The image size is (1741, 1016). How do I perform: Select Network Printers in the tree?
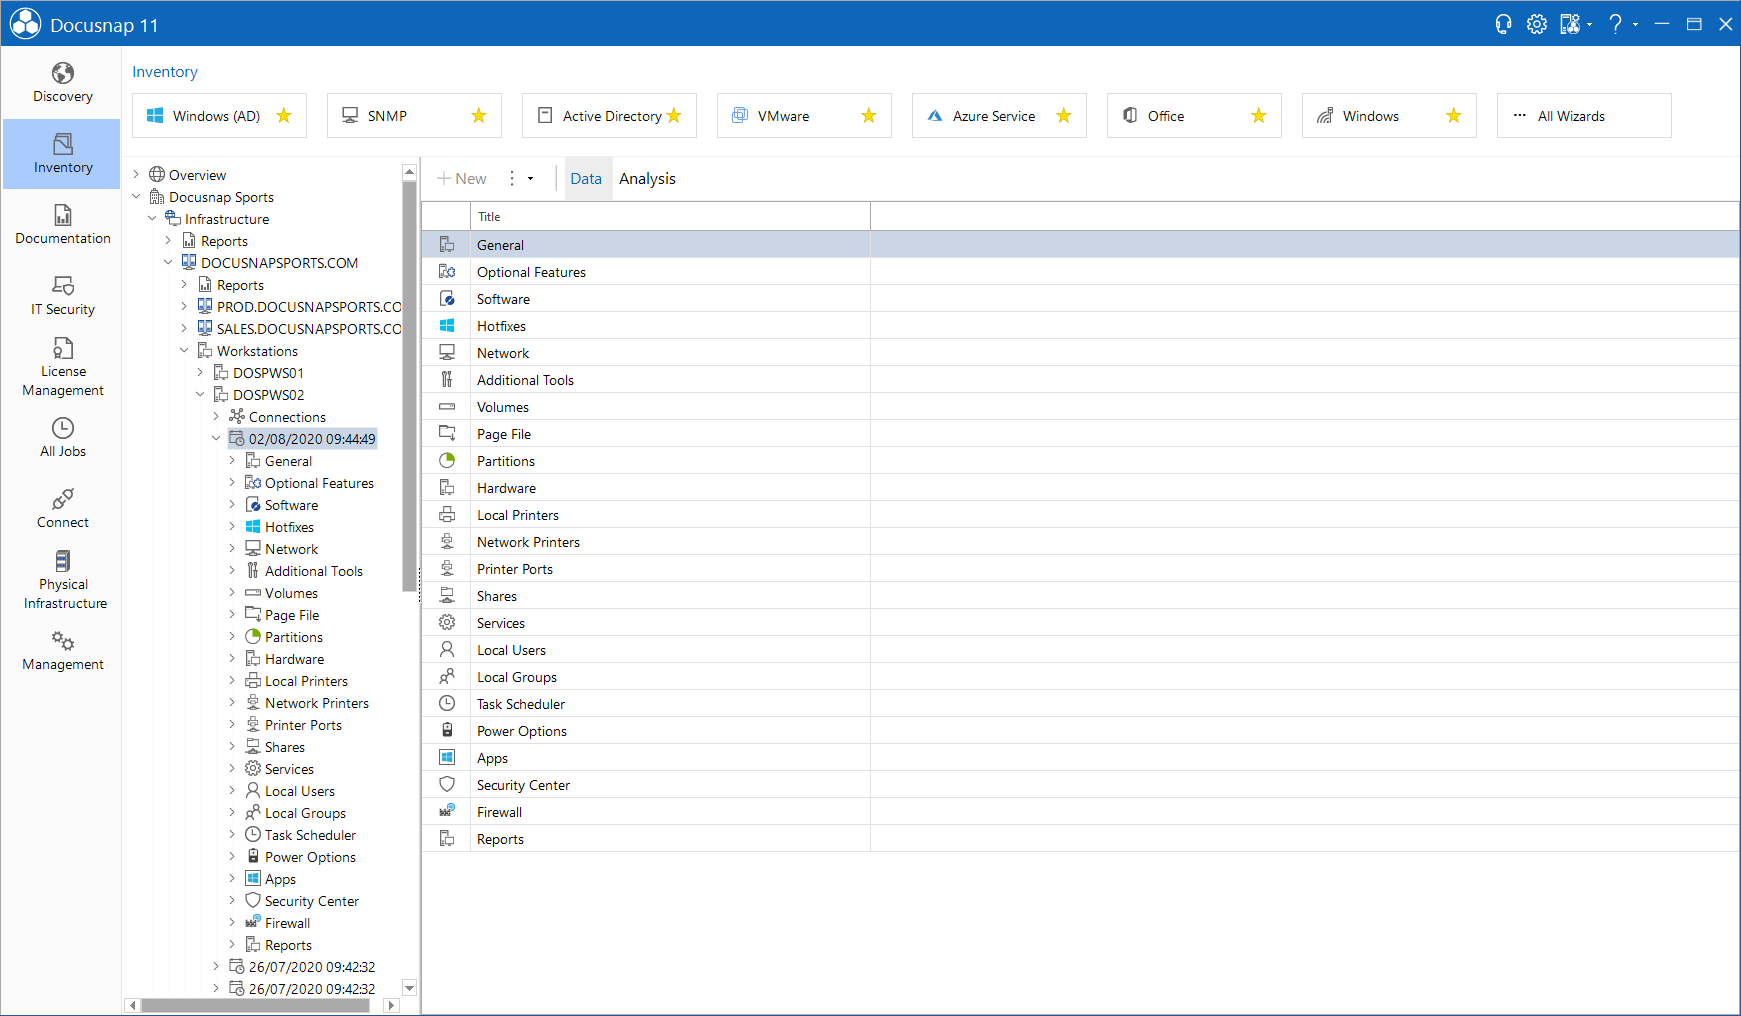pos(316,703)
